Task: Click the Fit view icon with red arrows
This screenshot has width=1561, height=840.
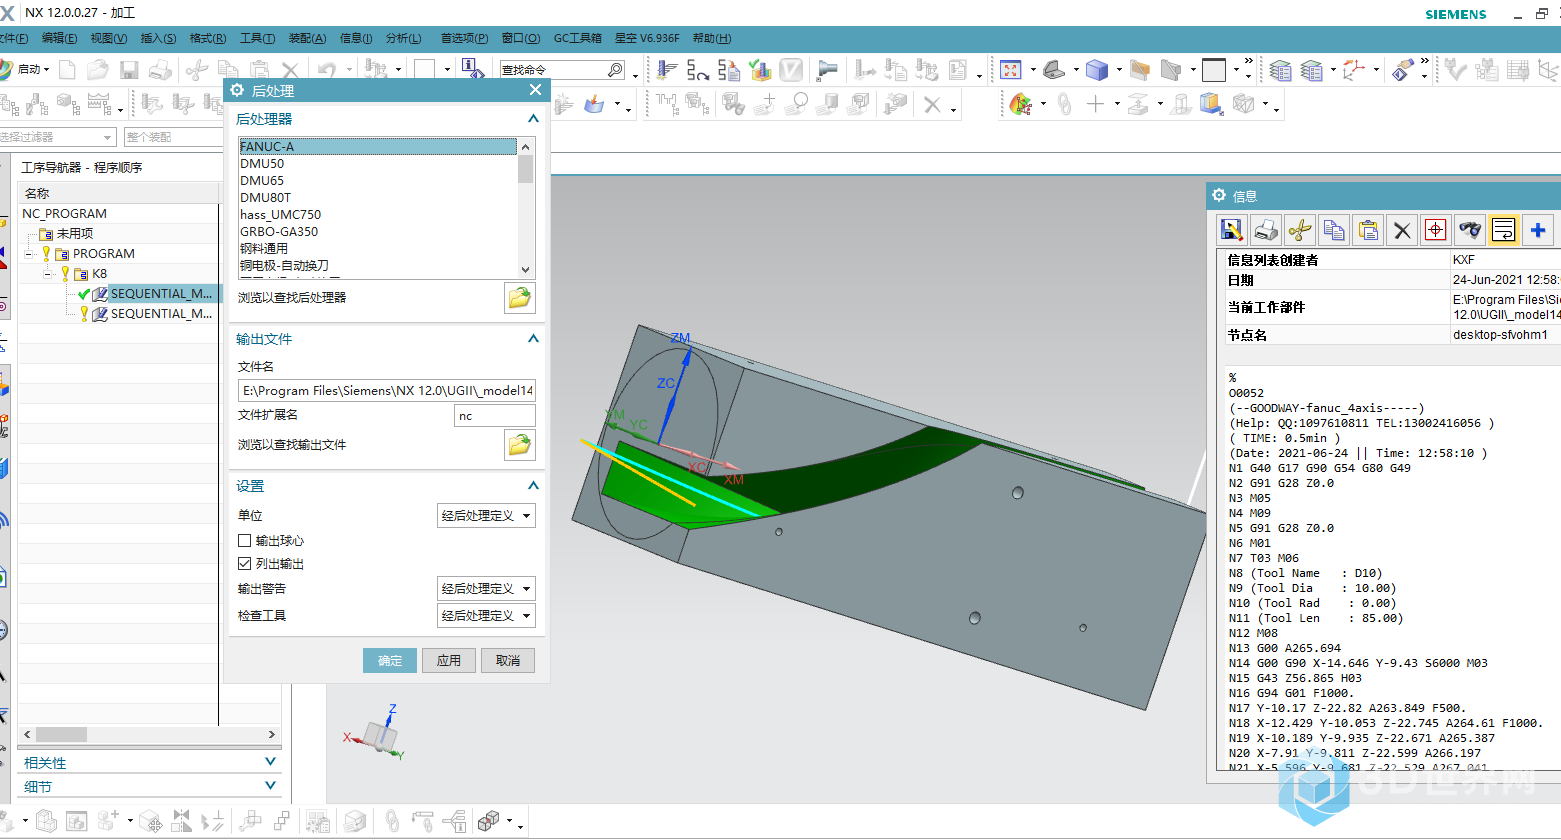Action: click(1010, 70)
